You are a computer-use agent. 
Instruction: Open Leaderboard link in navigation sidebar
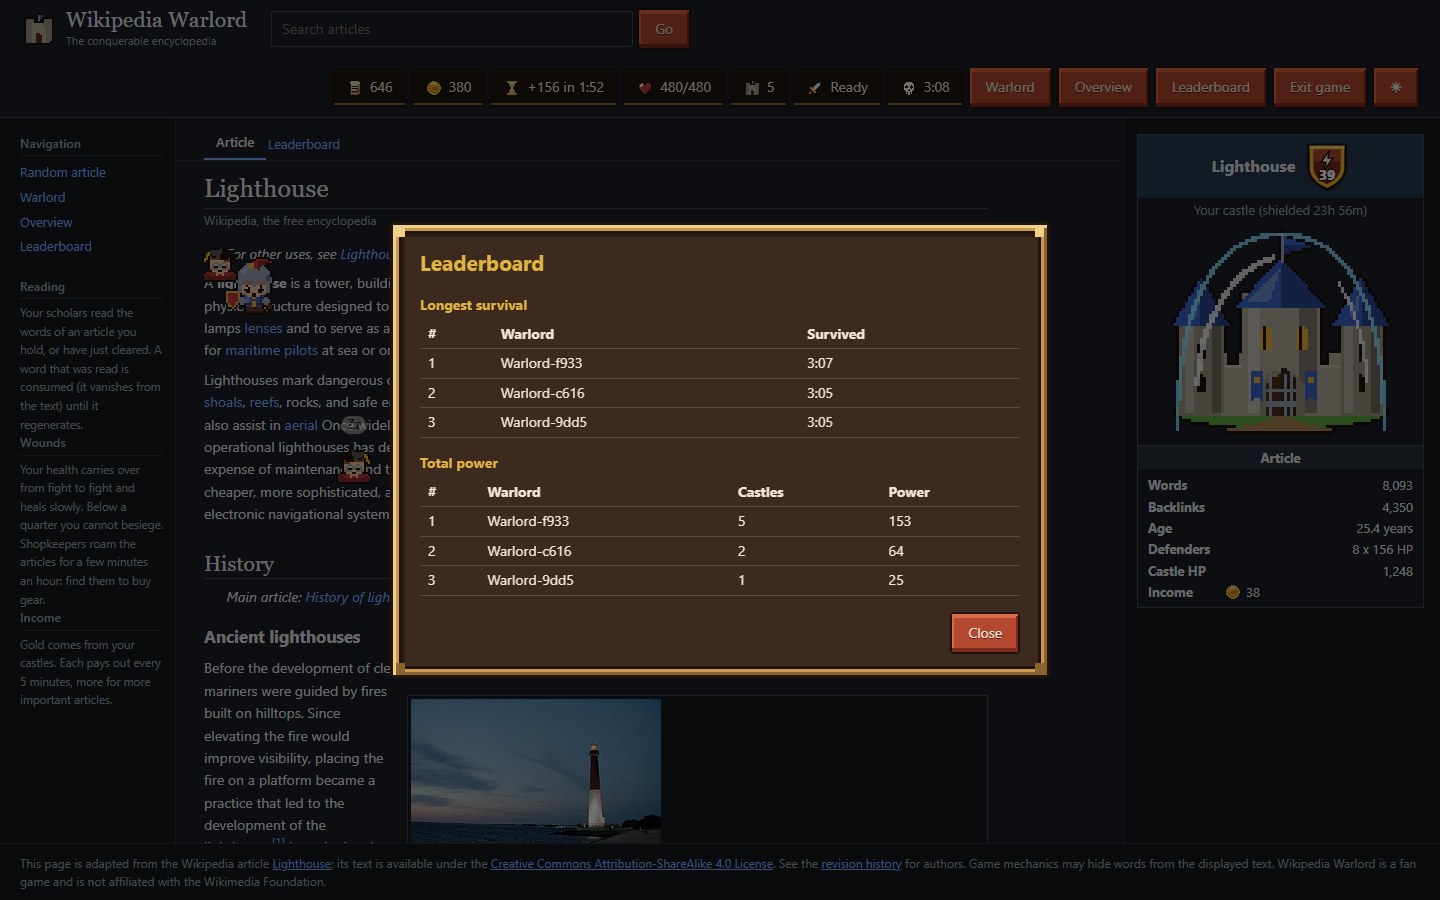pos(56,246)
